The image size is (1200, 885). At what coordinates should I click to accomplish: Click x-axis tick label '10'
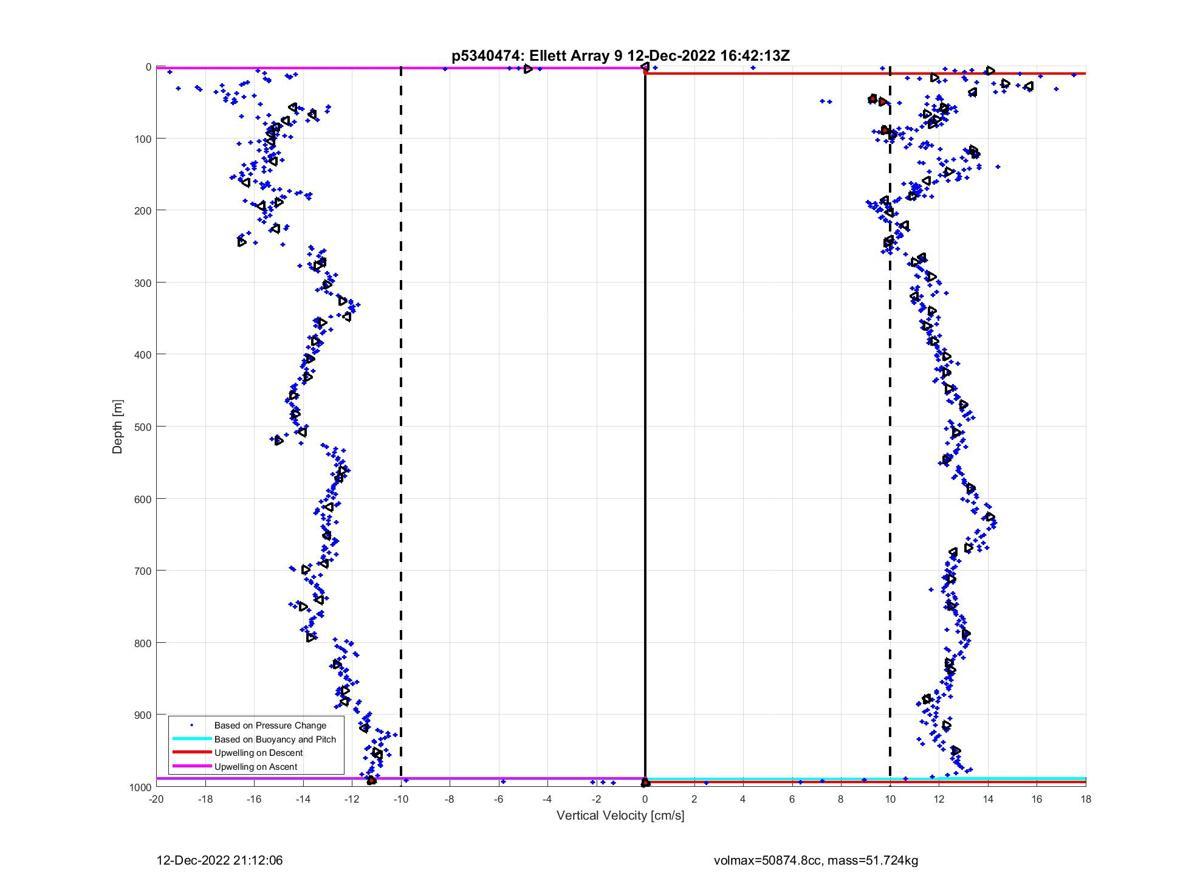[x=890, y=799]
